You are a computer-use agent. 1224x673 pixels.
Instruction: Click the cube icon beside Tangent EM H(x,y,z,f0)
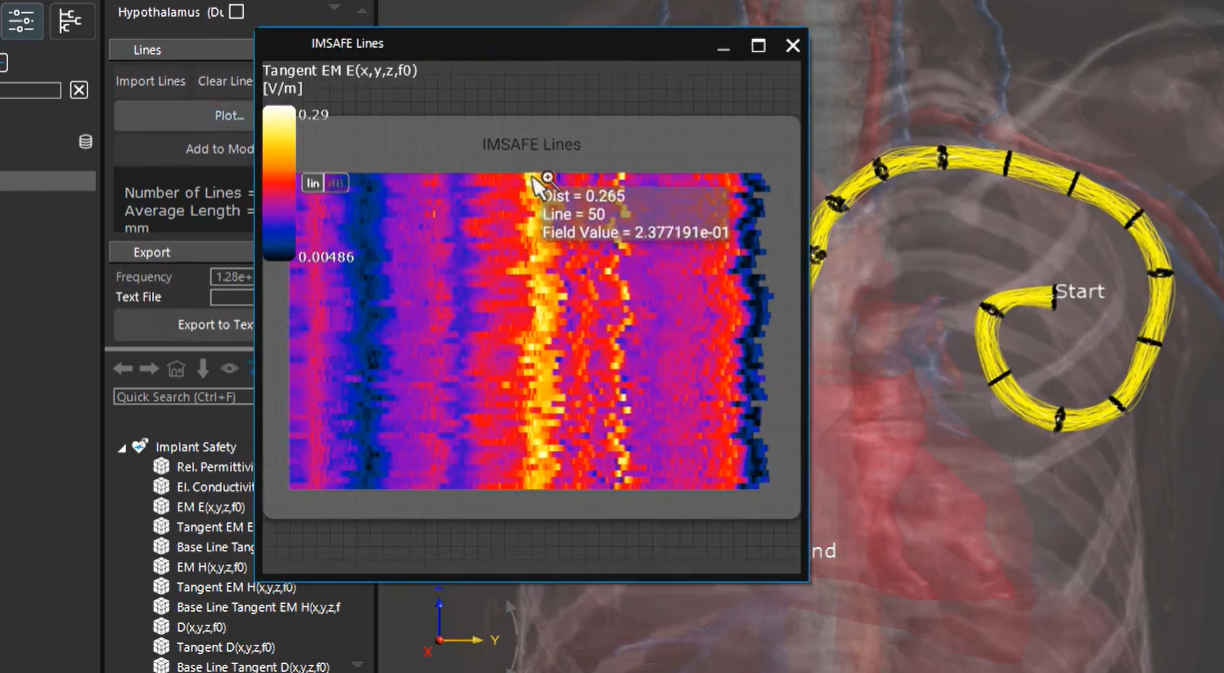161,587
